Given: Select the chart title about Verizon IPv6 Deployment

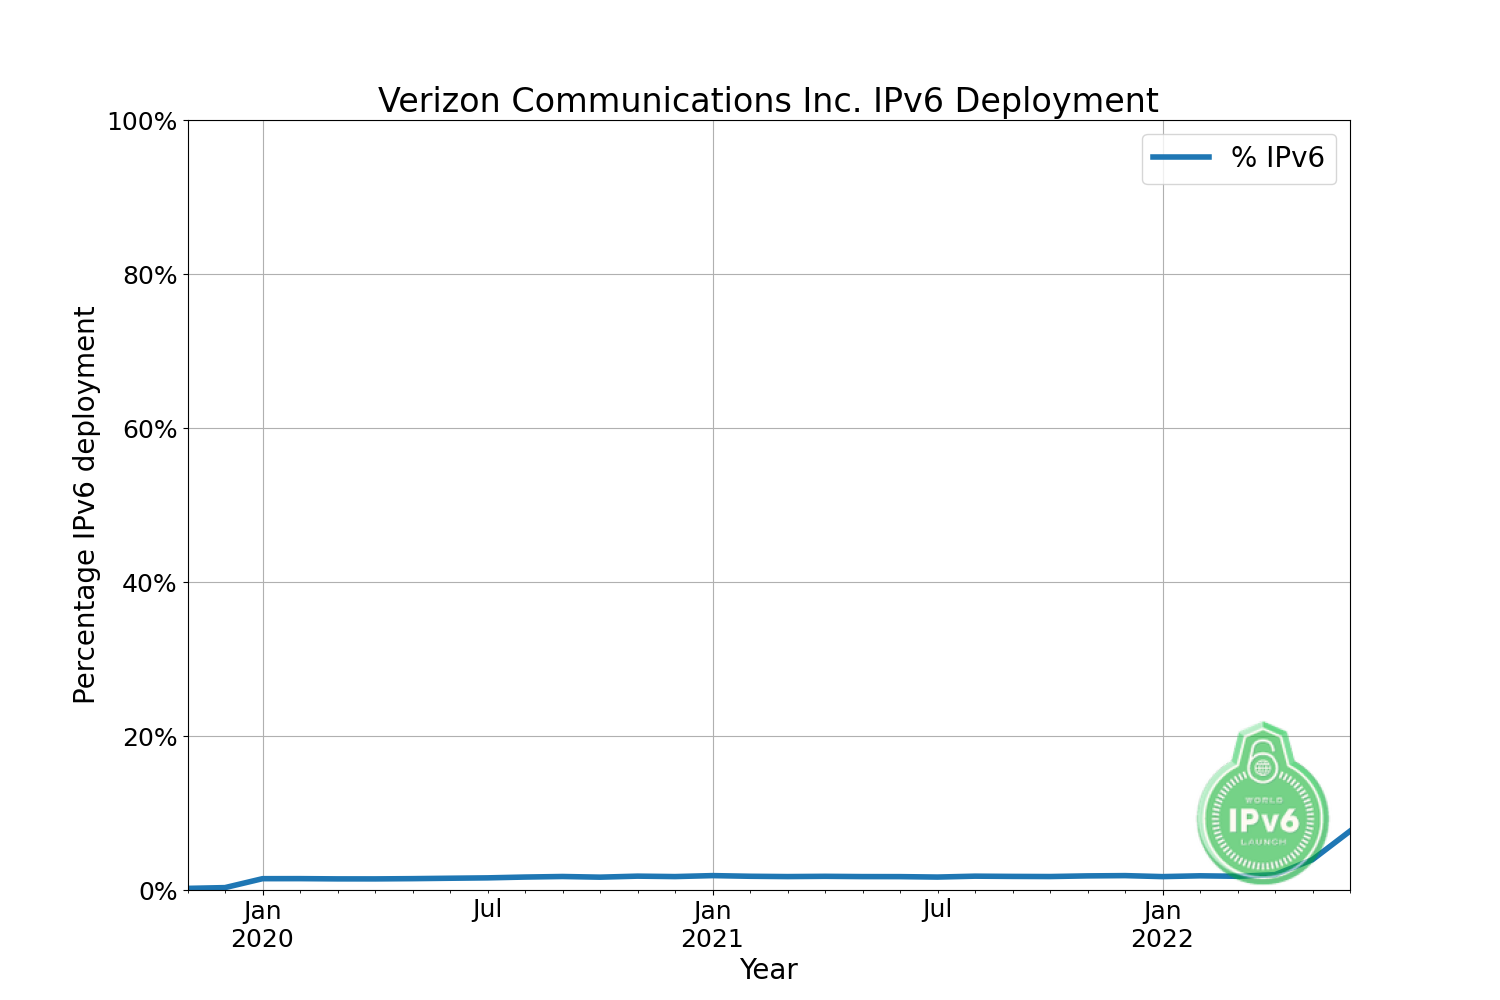Looking at the screenshot, I should pos(767,101).
